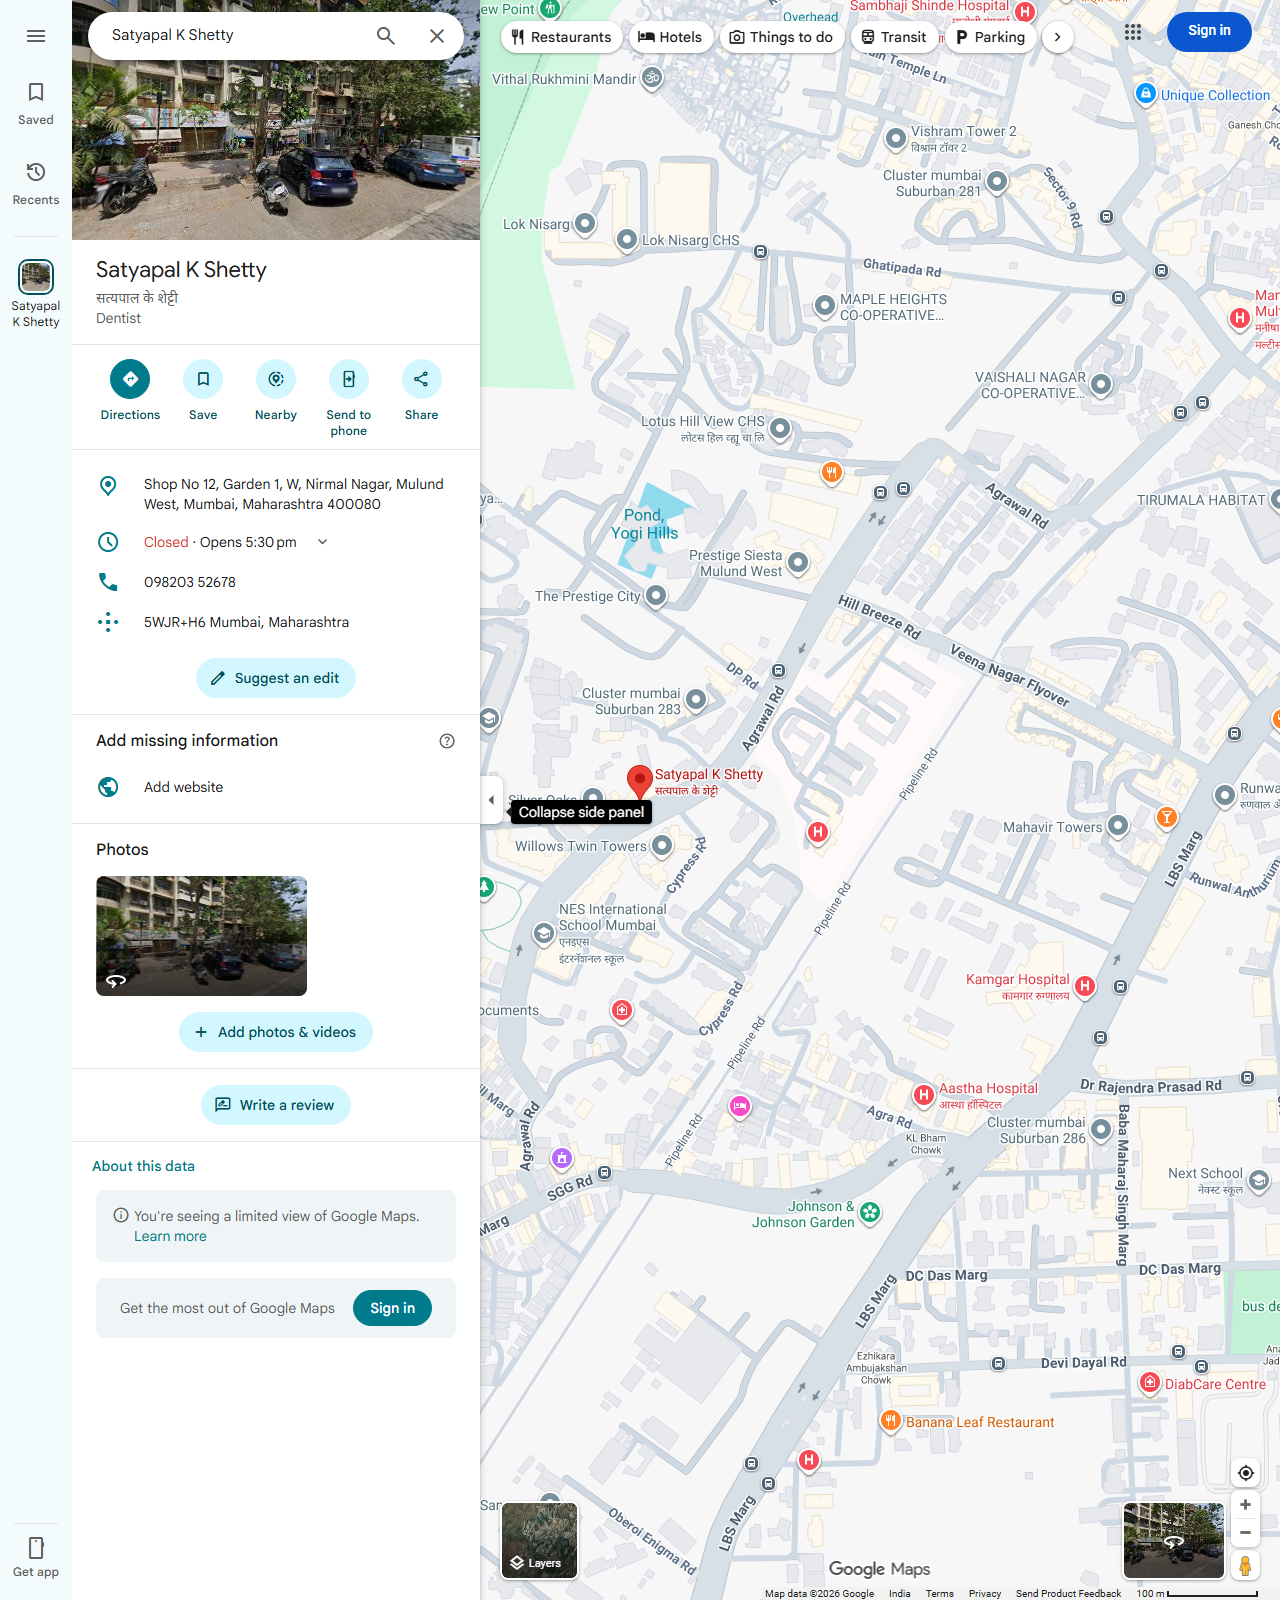1280x1600 pixels.
Task: Click Add photos & videos
Action: tap(276, 1032)
